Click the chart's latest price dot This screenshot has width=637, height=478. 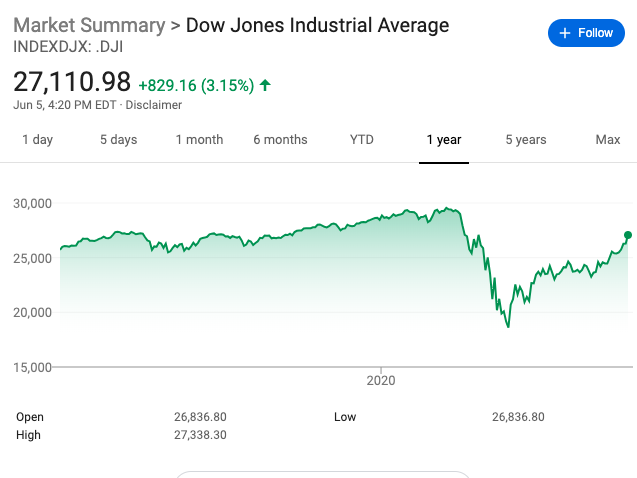[x=628, y=235]
